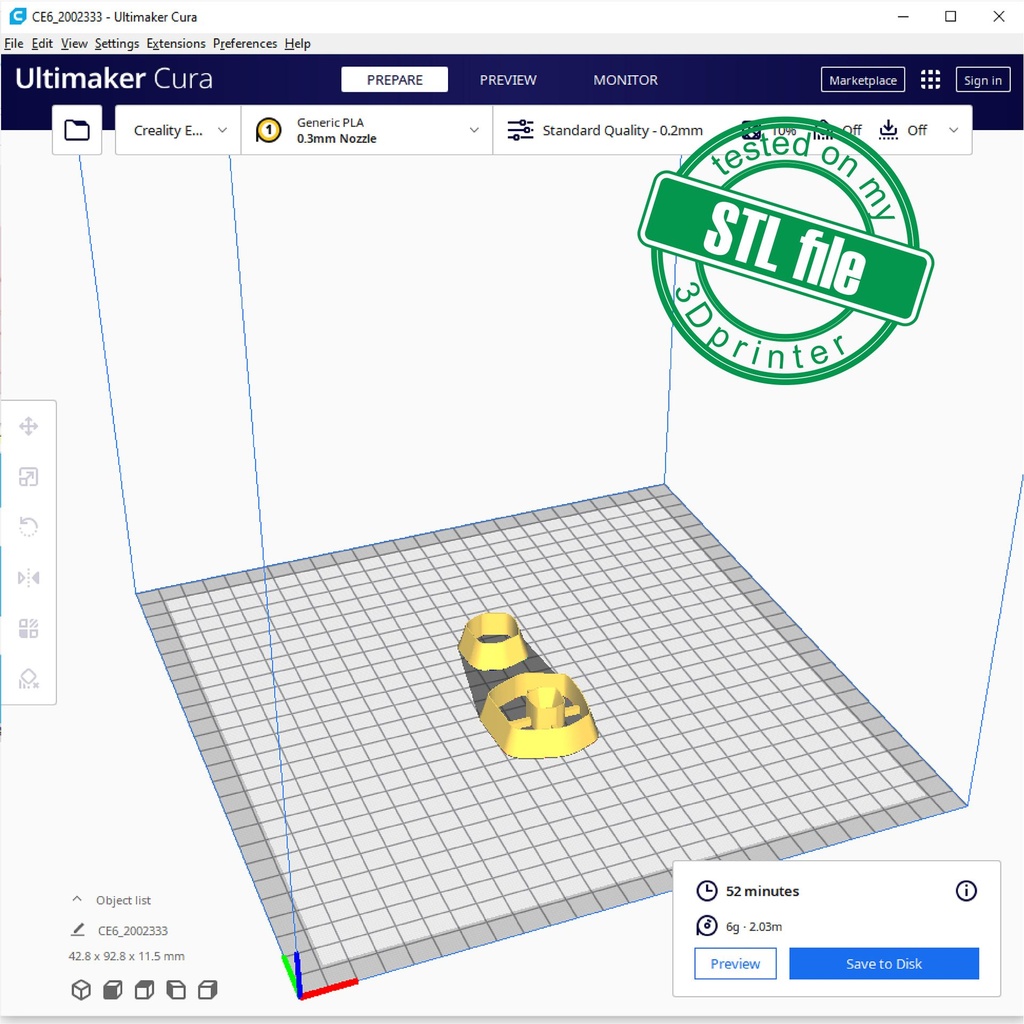Select the Rotate tool in left toolbar
Image resolution: width=1024 pixels, height=1024 pixels.
point(28,527)
